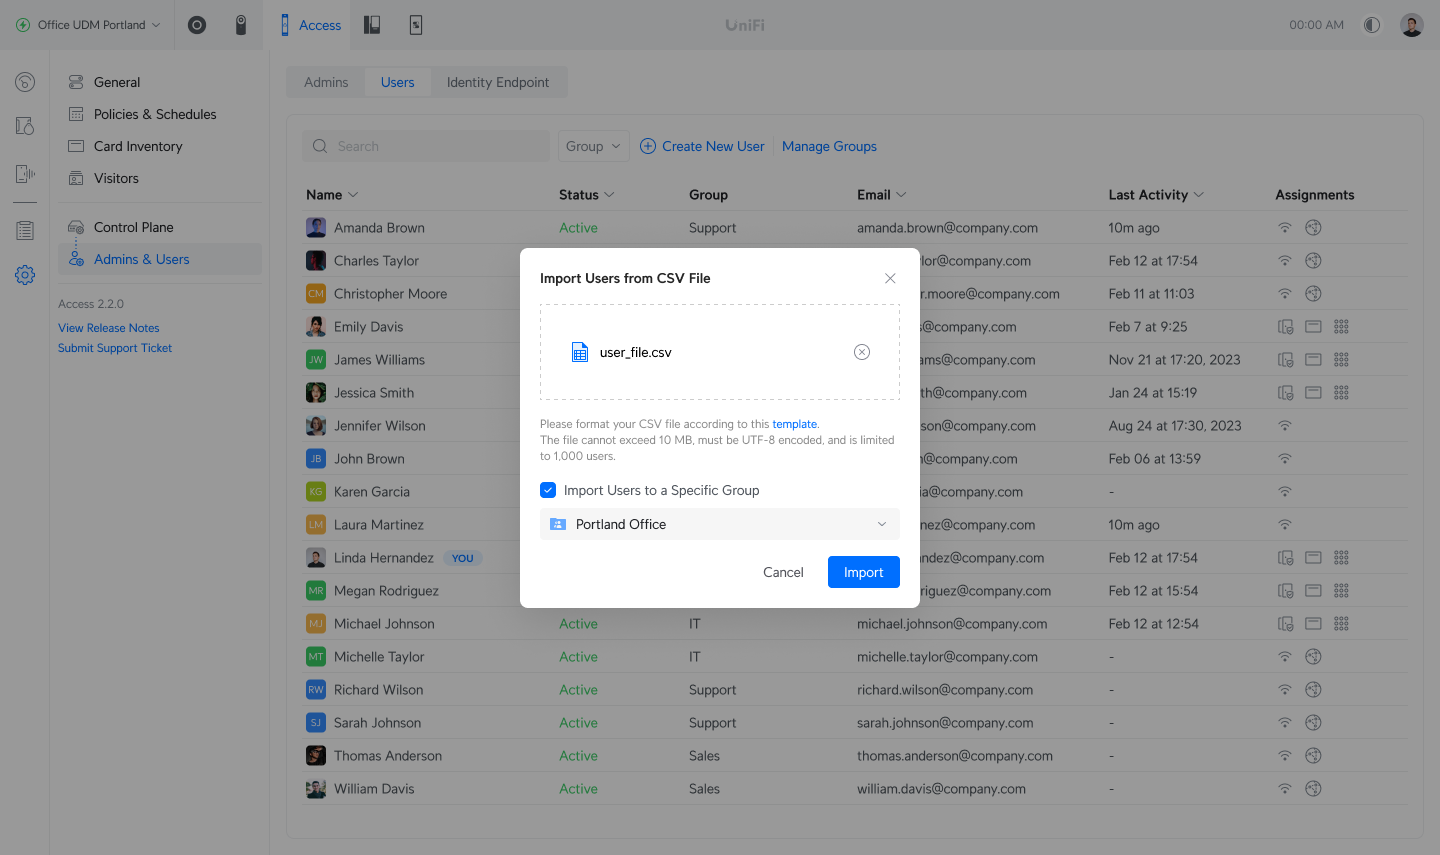Open Visitors settings

[160, 178]
